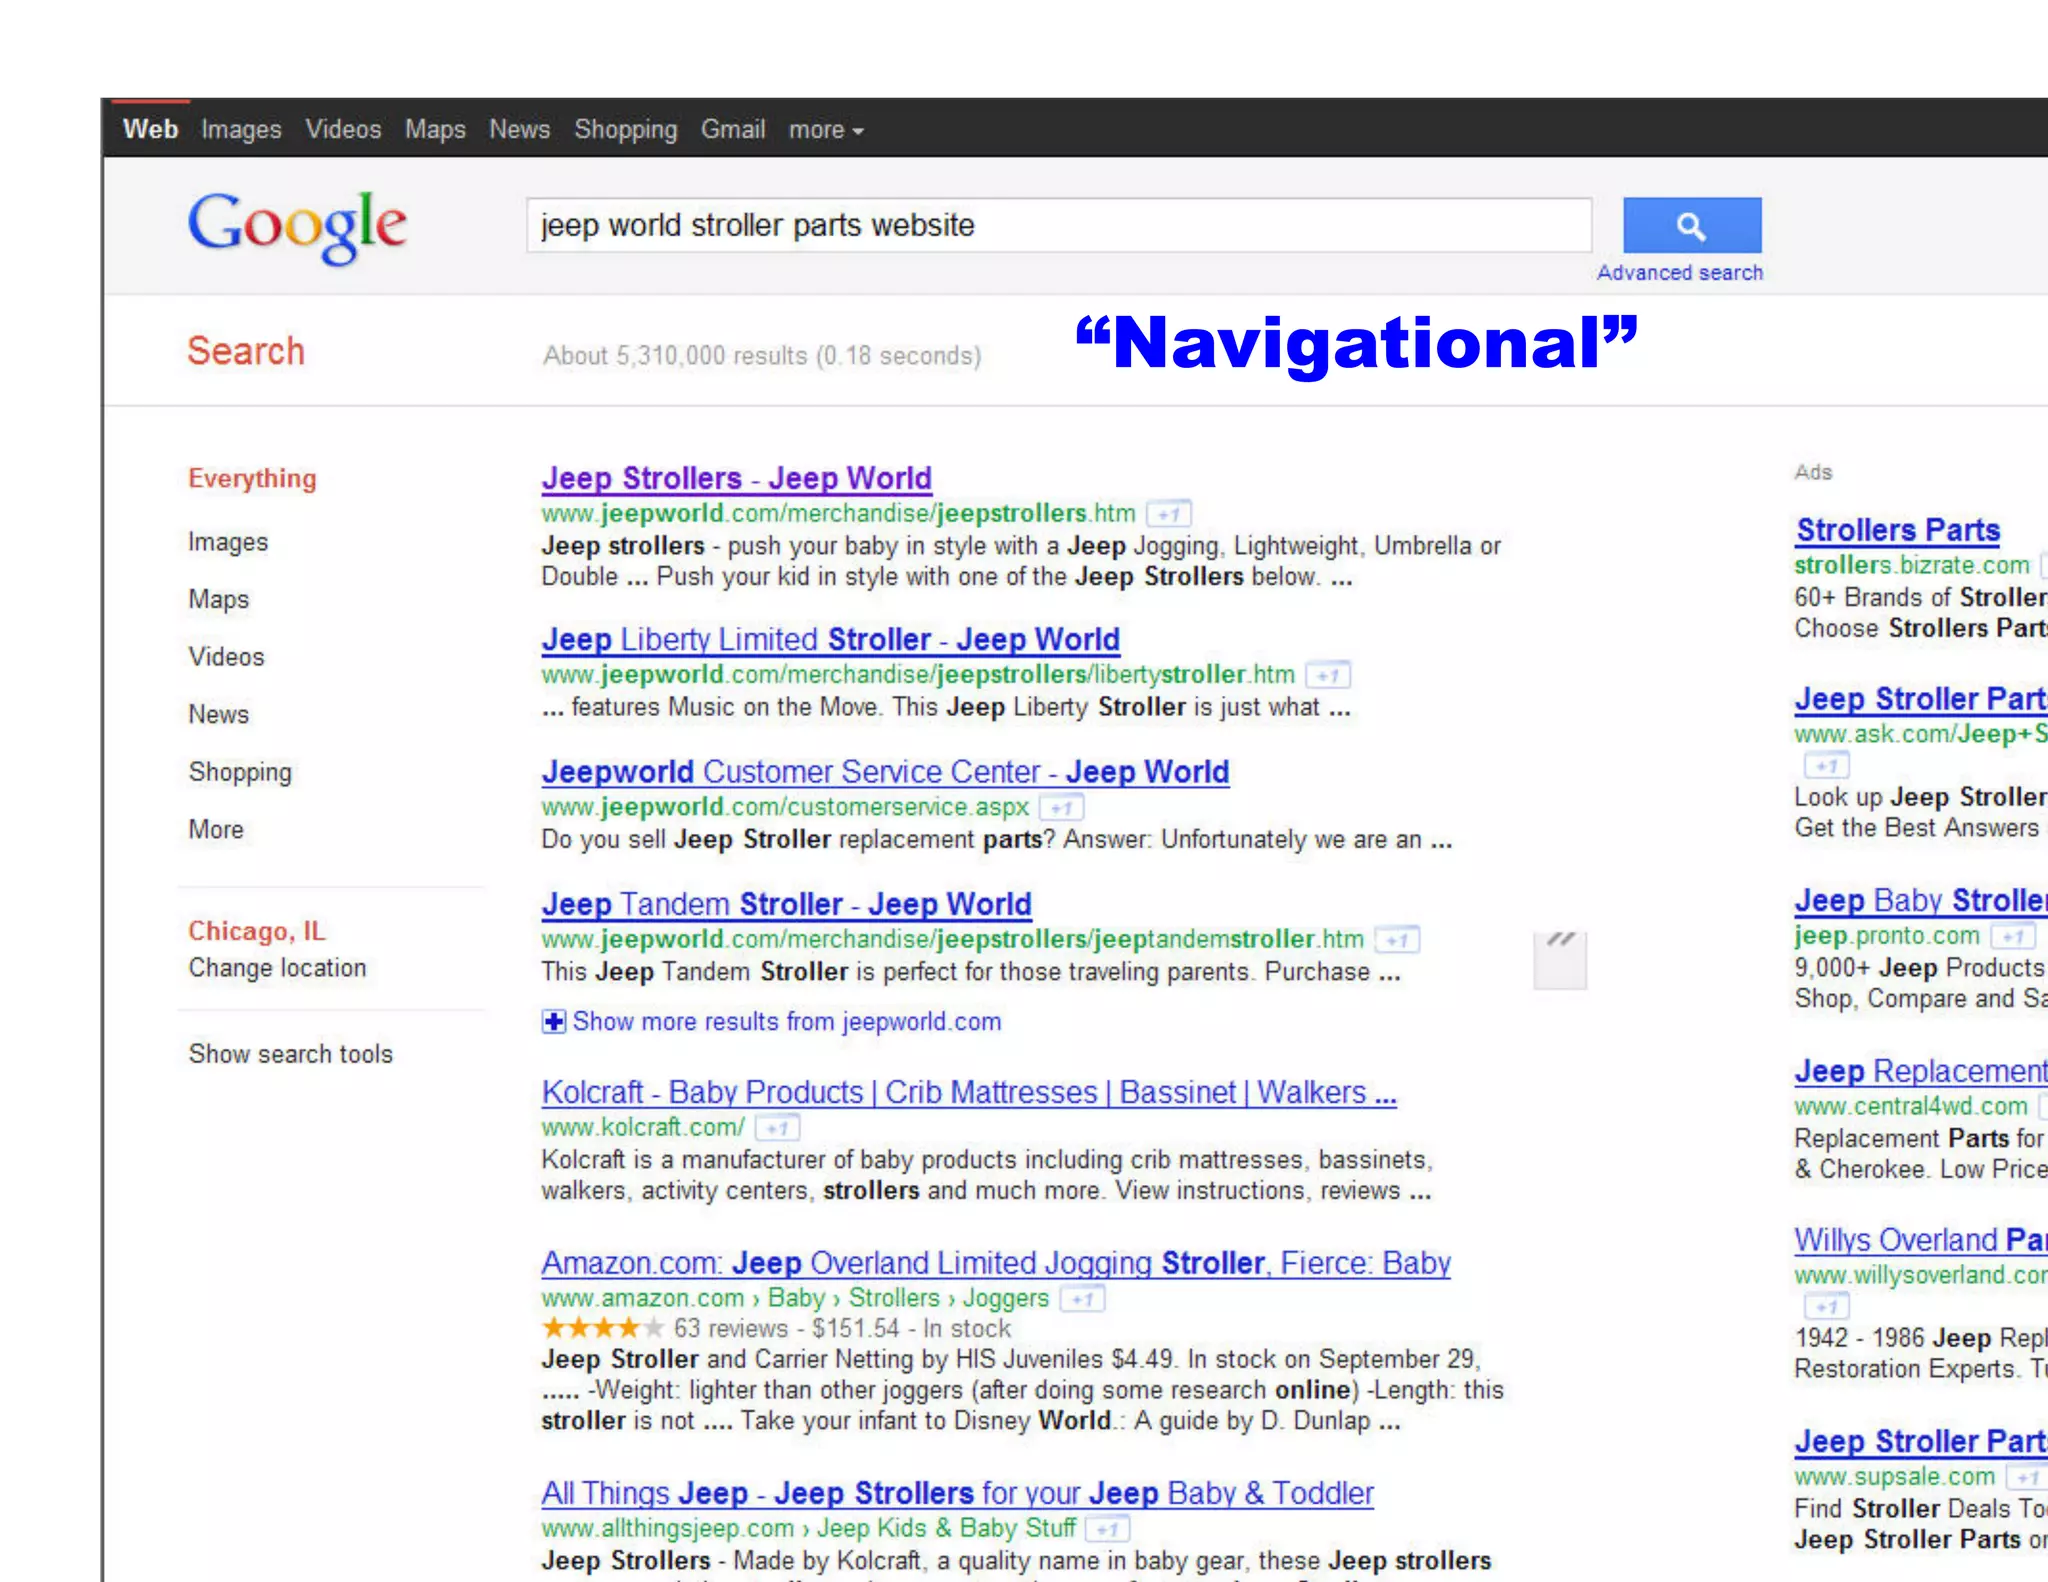Open the Kolcraft Baby Products result
Screen dimensions: 2048x1582
pos(969,1093)
